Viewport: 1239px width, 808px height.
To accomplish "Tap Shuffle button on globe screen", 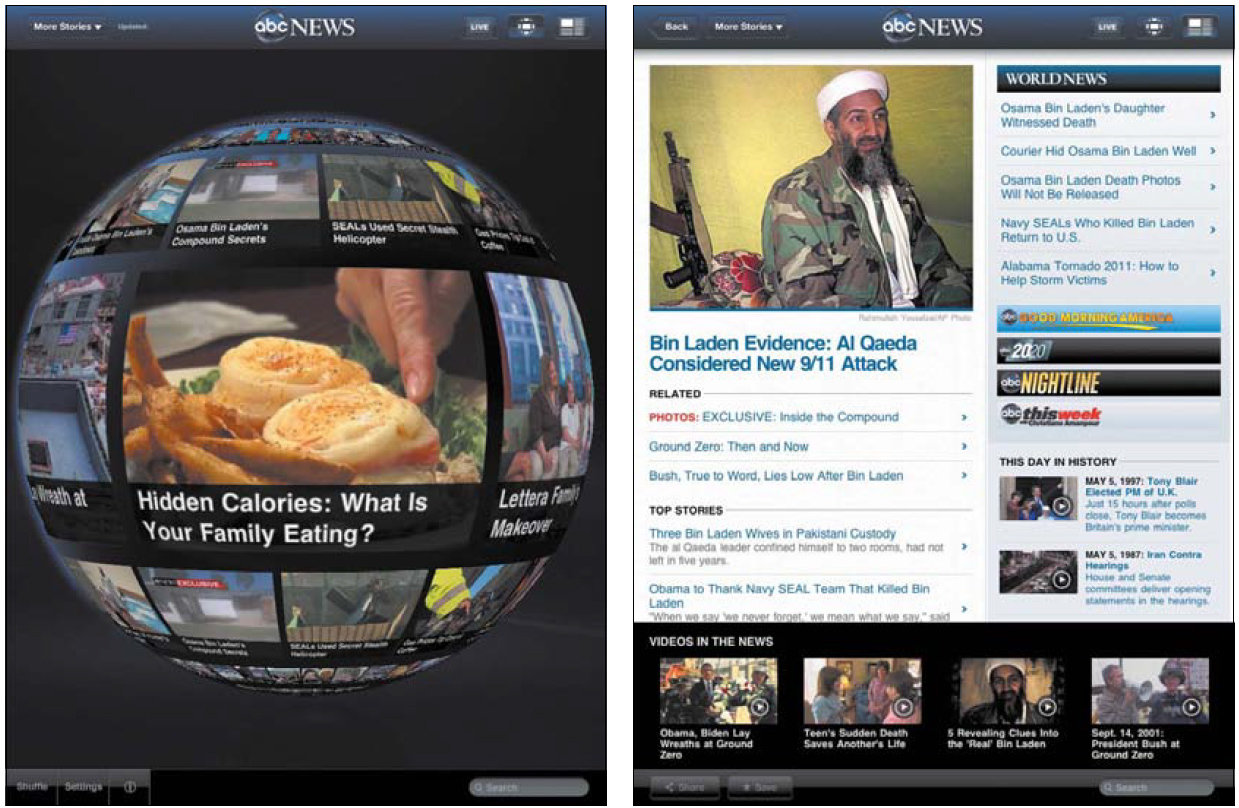I will coord(32,787).
